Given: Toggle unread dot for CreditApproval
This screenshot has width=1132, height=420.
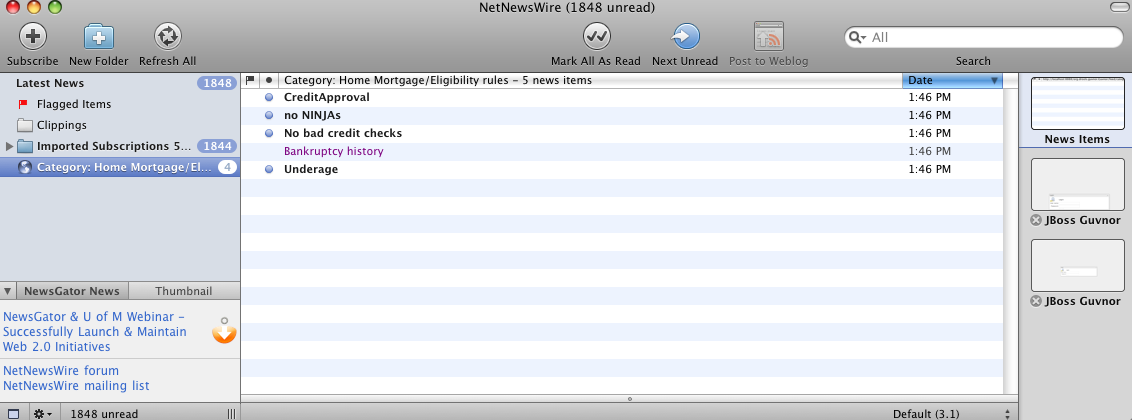Looking at the screenshot, I should coord(269,97).
